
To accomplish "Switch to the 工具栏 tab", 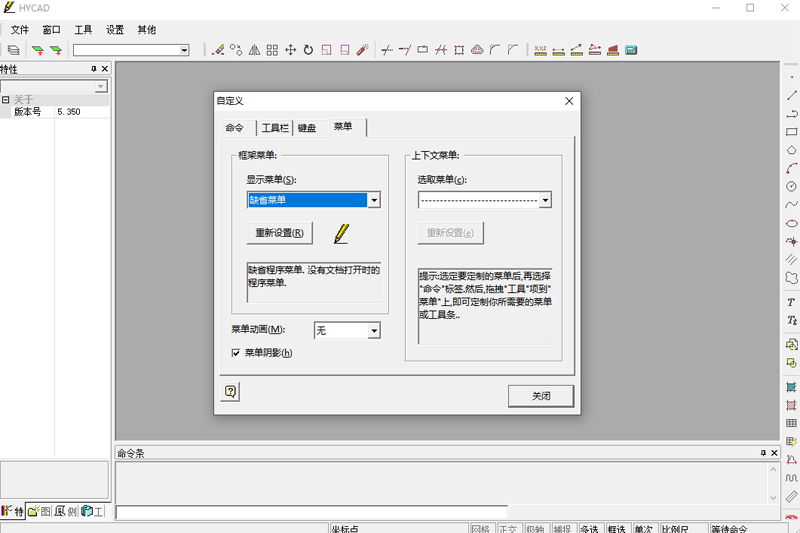I will [x=275, y=128].
